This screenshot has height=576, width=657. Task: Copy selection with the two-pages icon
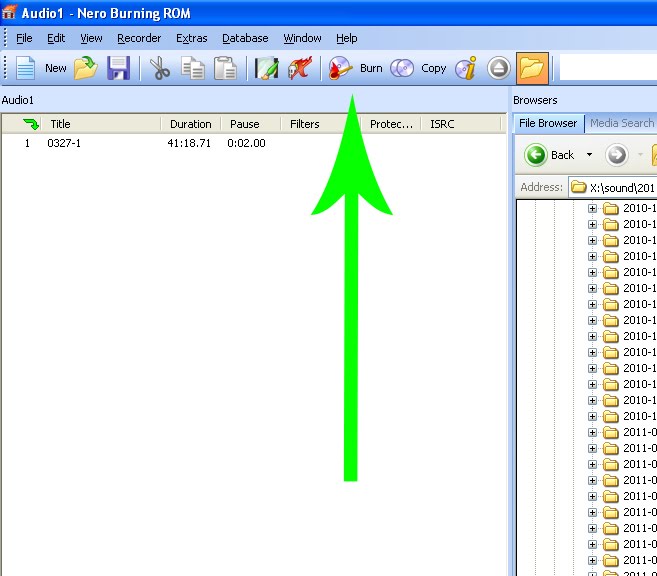click(x=193, y=68)
